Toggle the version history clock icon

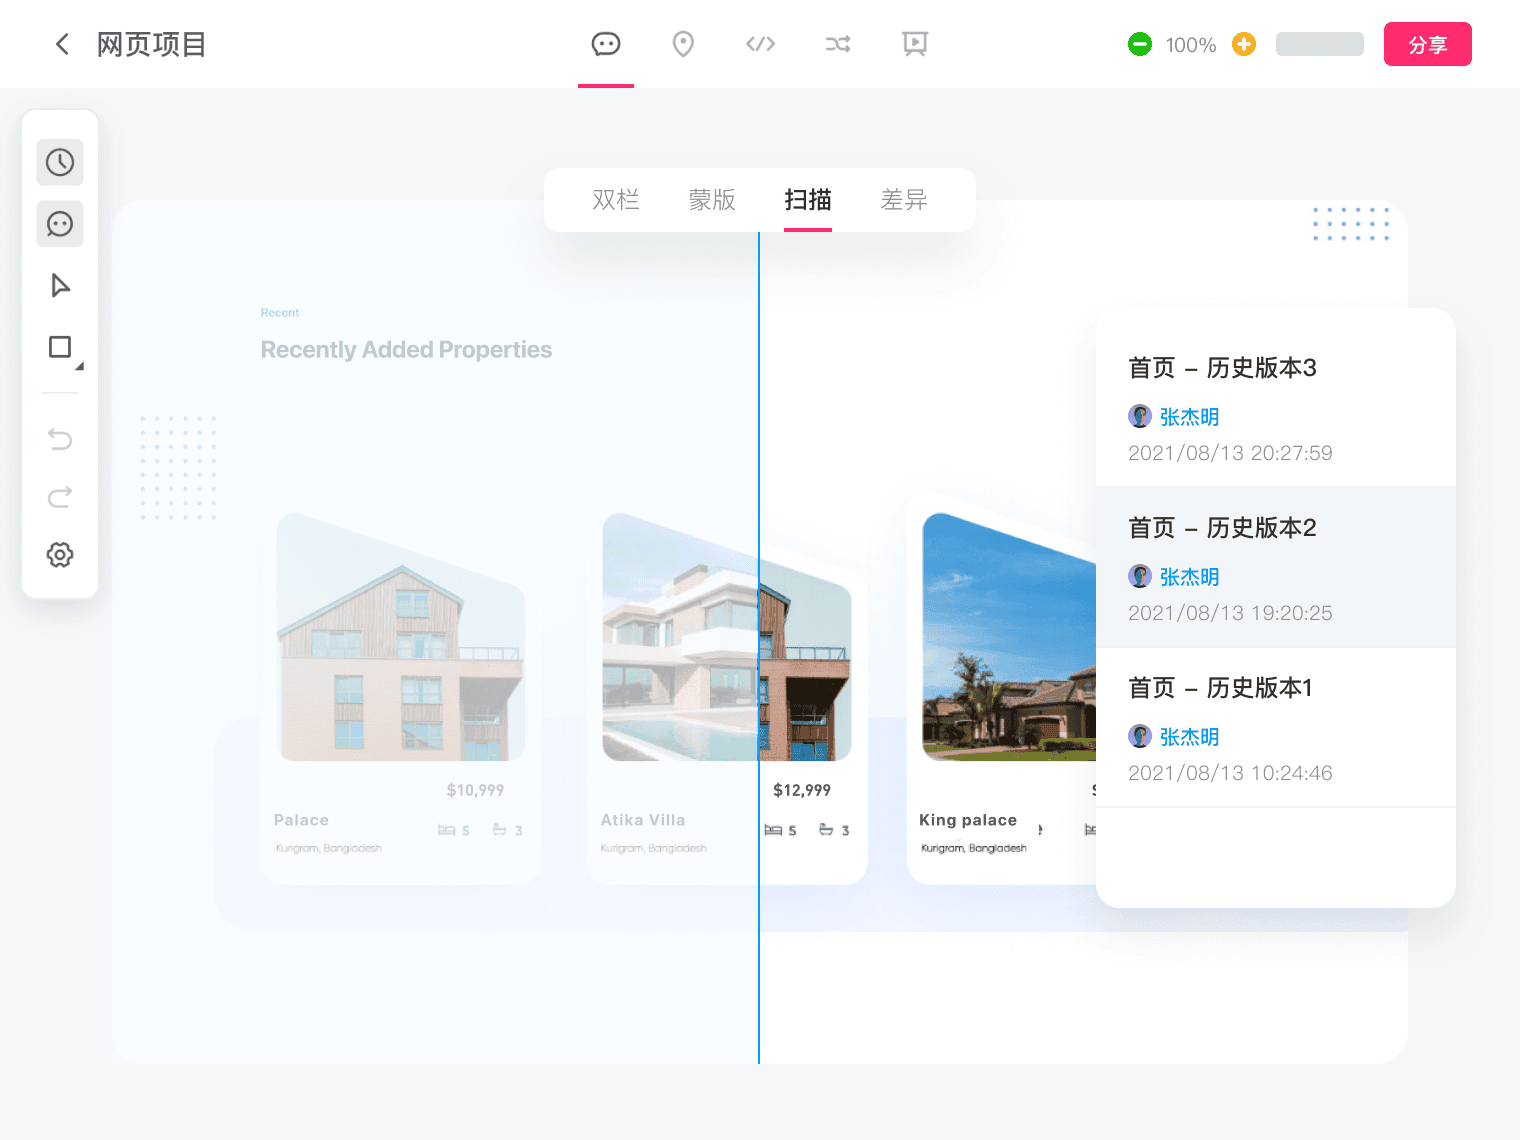pos(60,162)
